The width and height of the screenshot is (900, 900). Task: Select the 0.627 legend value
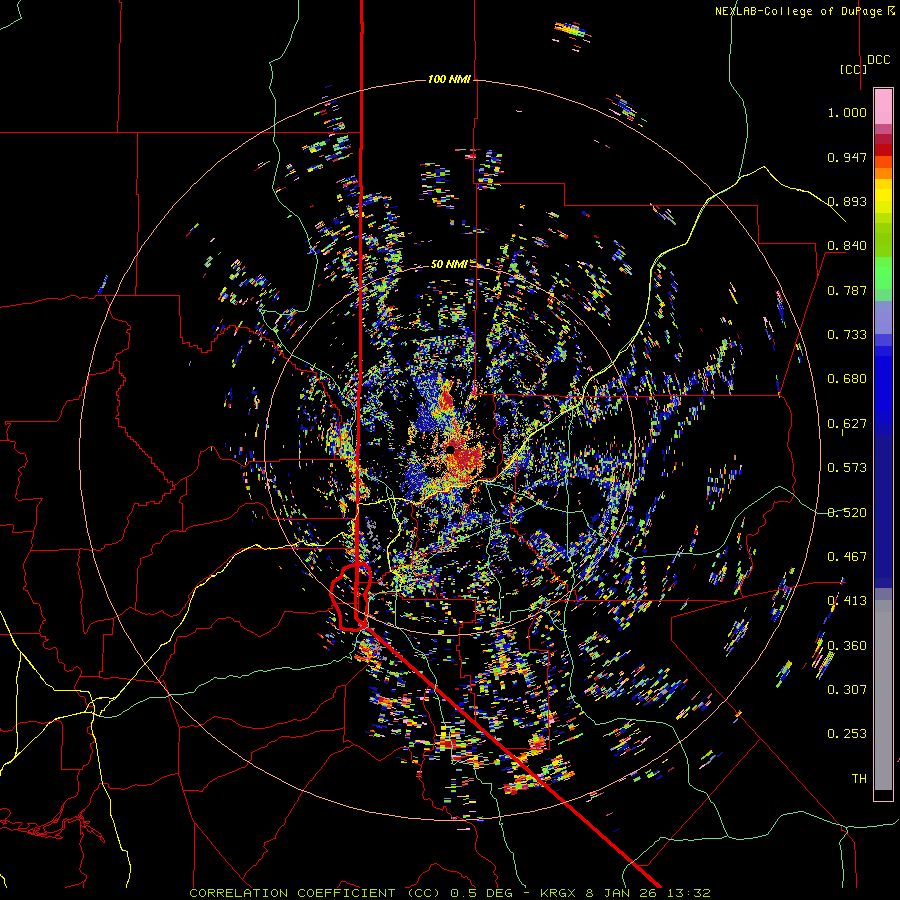point(847,424)
